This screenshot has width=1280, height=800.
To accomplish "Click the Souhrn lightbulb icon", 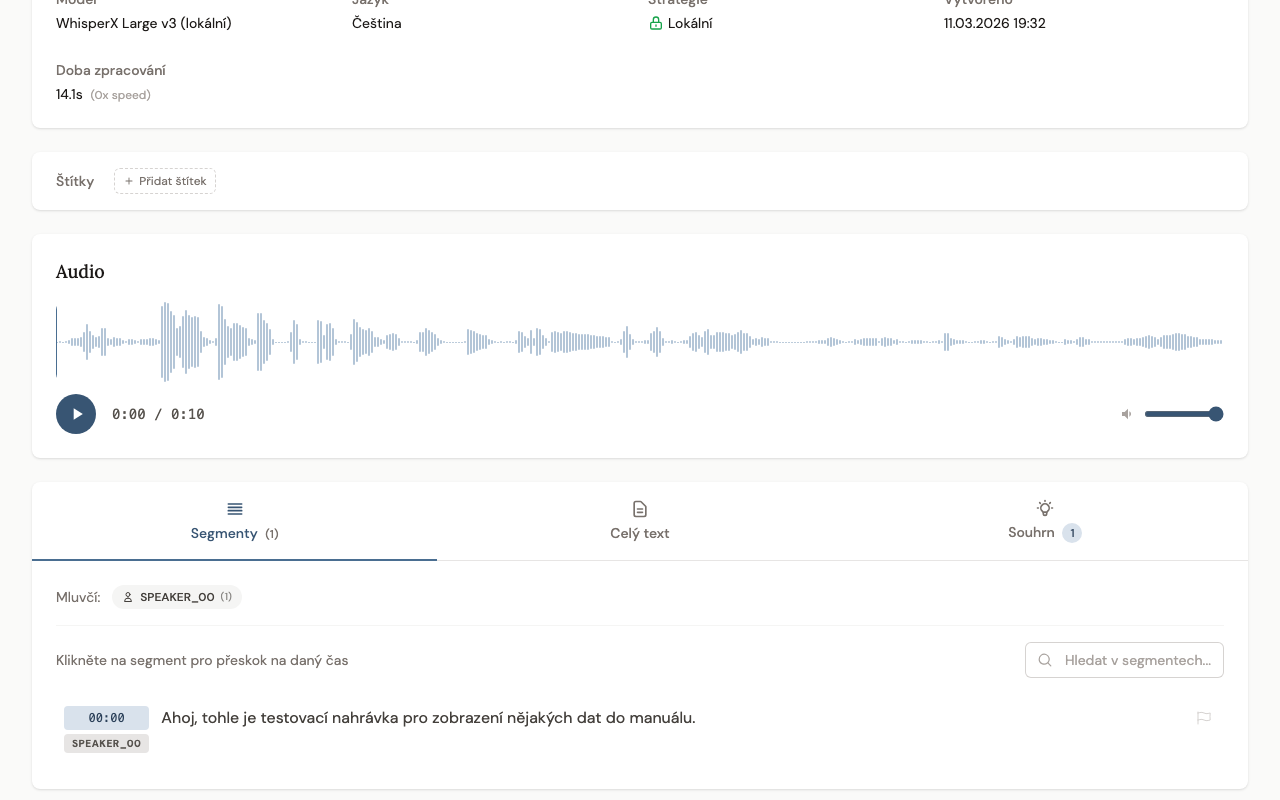I will (1045, 508).
